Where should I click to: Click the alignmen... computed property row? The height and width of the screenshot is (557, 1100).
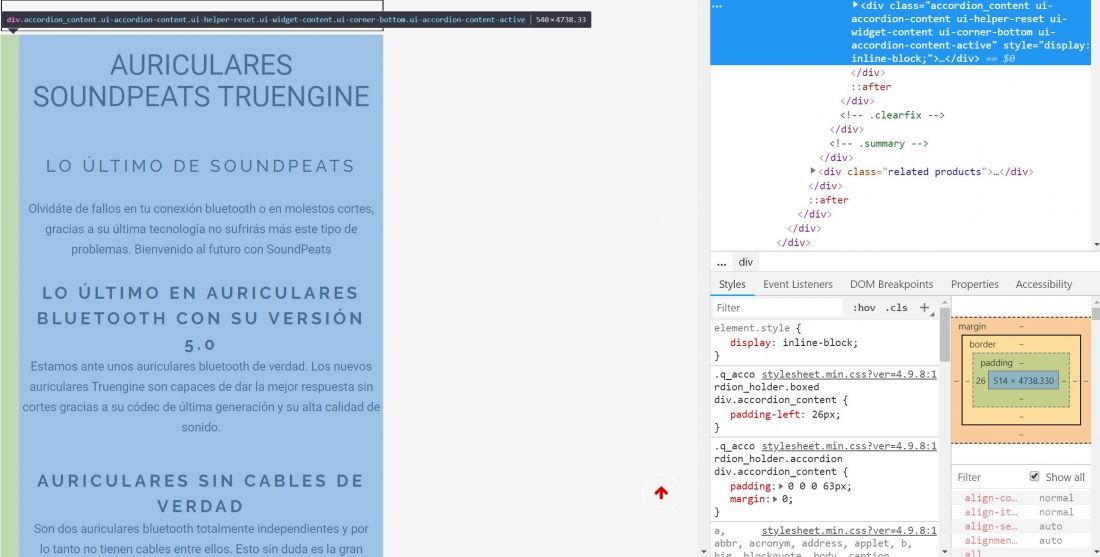coord(1021,540)
